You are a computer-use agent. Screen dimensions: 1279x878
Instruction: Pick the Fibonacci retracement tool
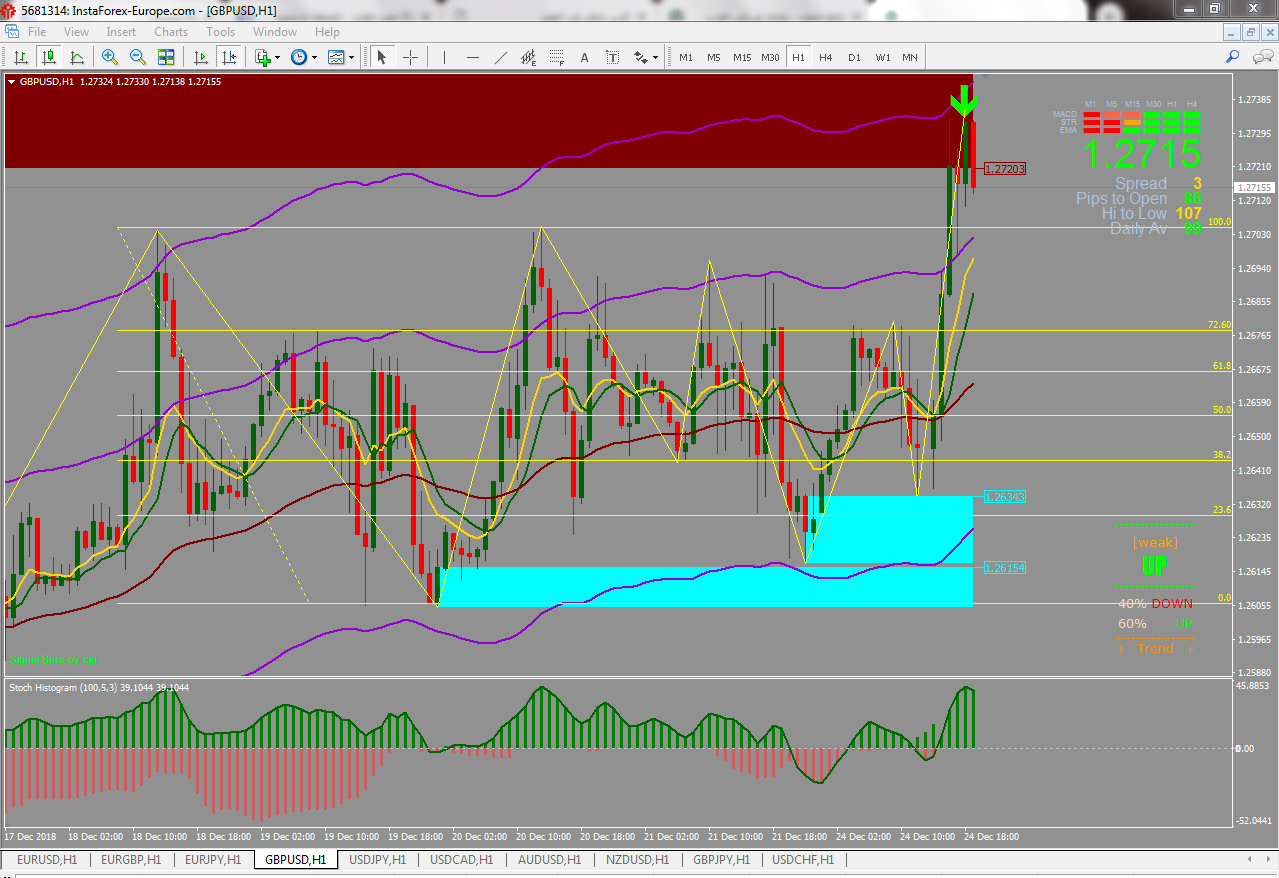tap(557, 58)
